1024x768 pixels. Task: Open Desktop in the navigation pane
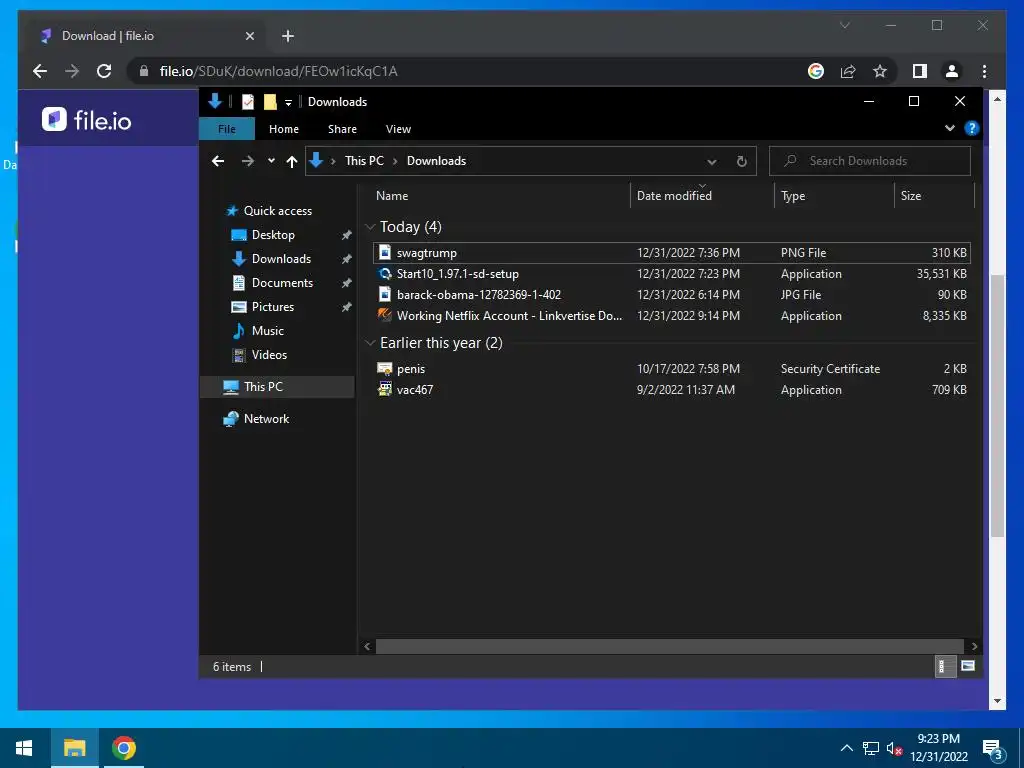(x=273, y=234)
